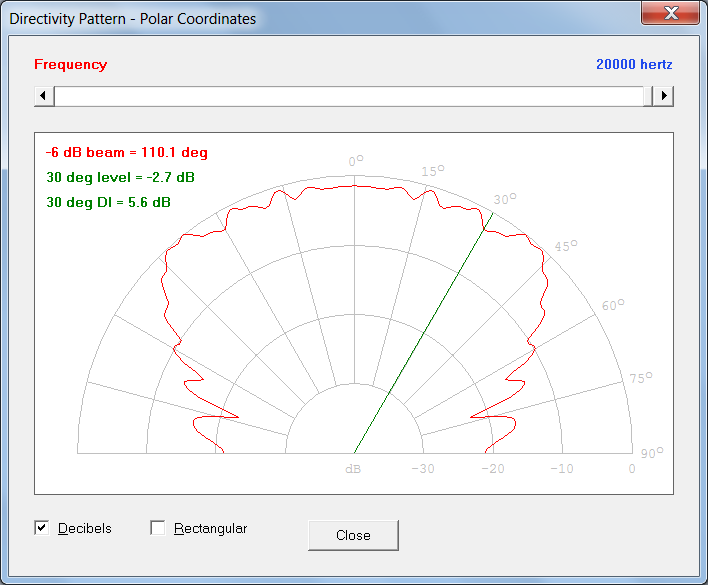Click the 30 deg level readout

pos(121,177)
